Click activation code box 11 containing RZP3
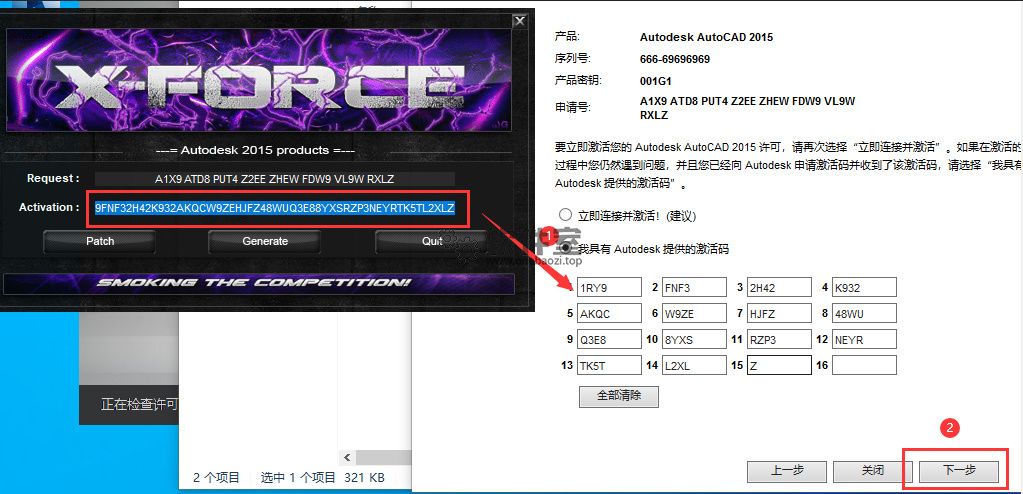The height and width of the screenshot is (494, 1023). 780,339
